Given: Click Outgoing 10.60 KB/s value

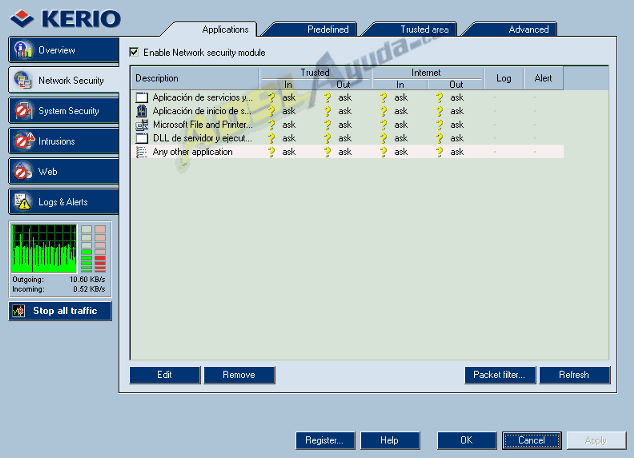Looking at the screenshot, I should point(87,279).
